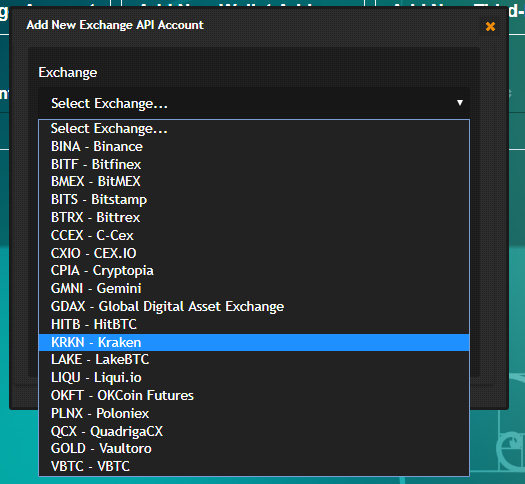Select GOLD - Vaultoro exchange
This screenshot has height=484, width=525.
pyautogui.click(x=254, y=449)
